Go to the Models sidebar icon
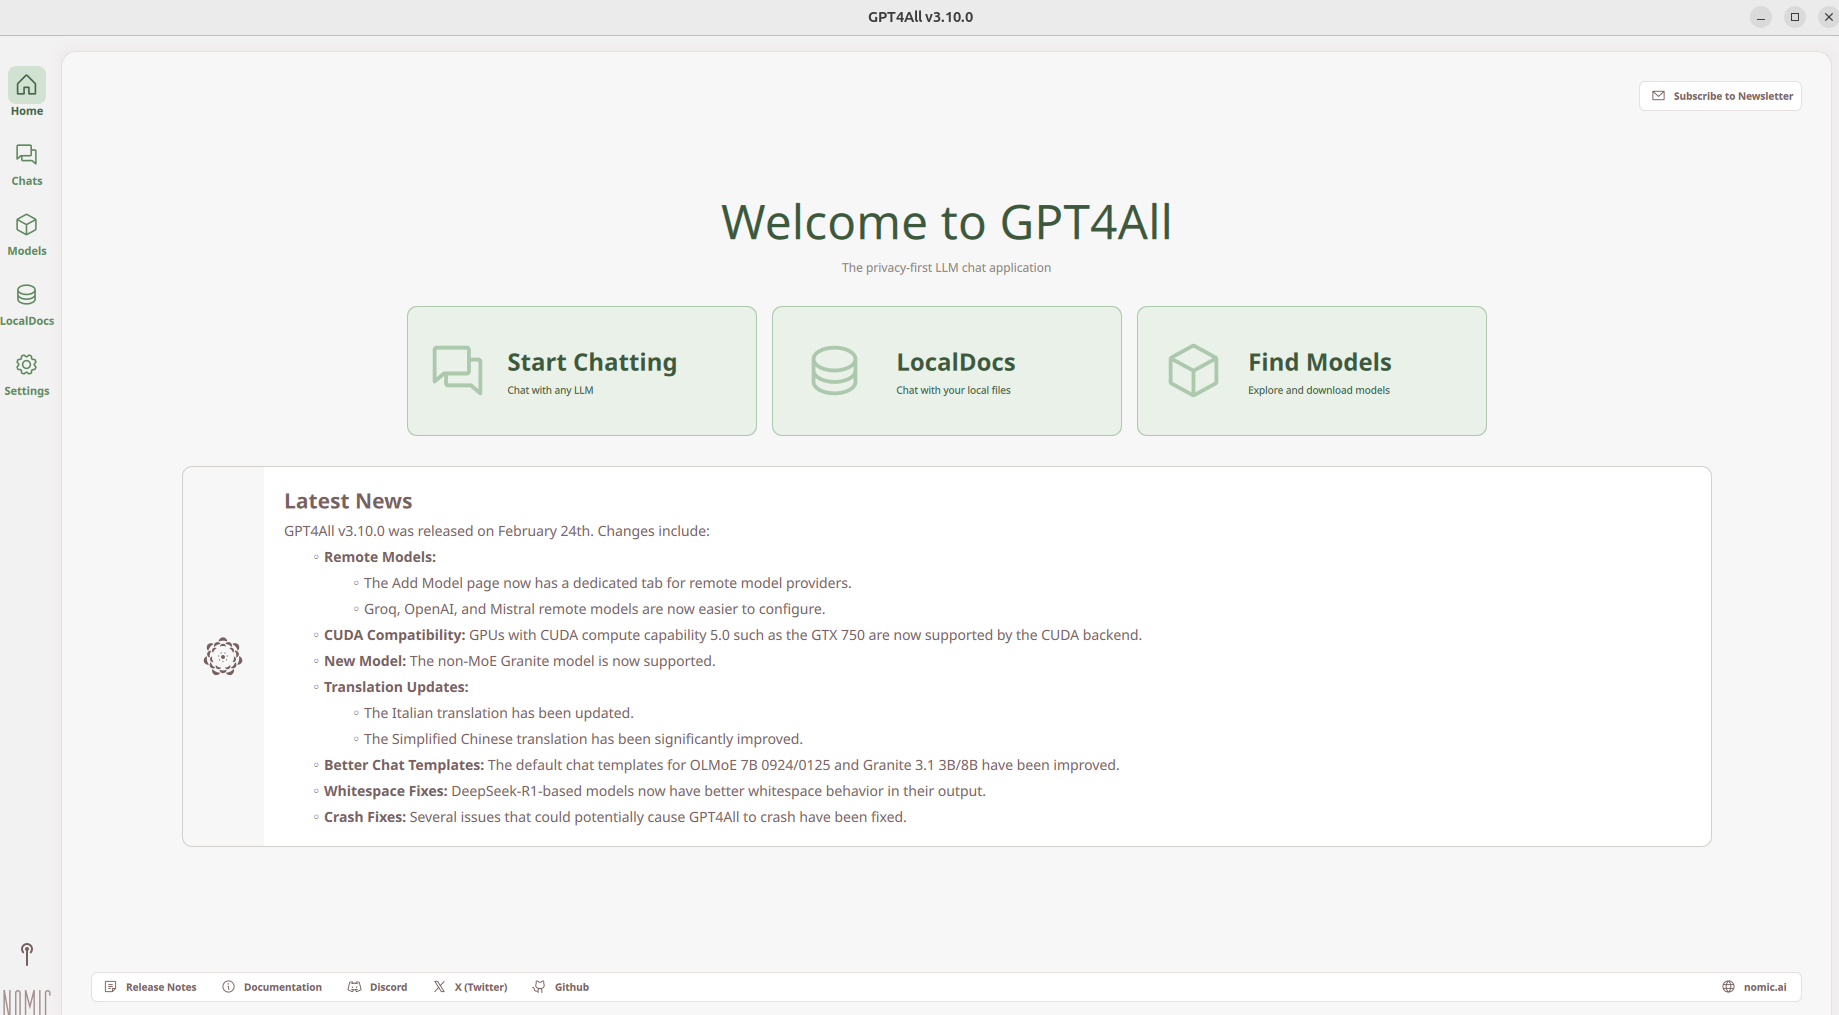The width and height of the screenshot is (1839, 1015). click(x=27, y=233)
